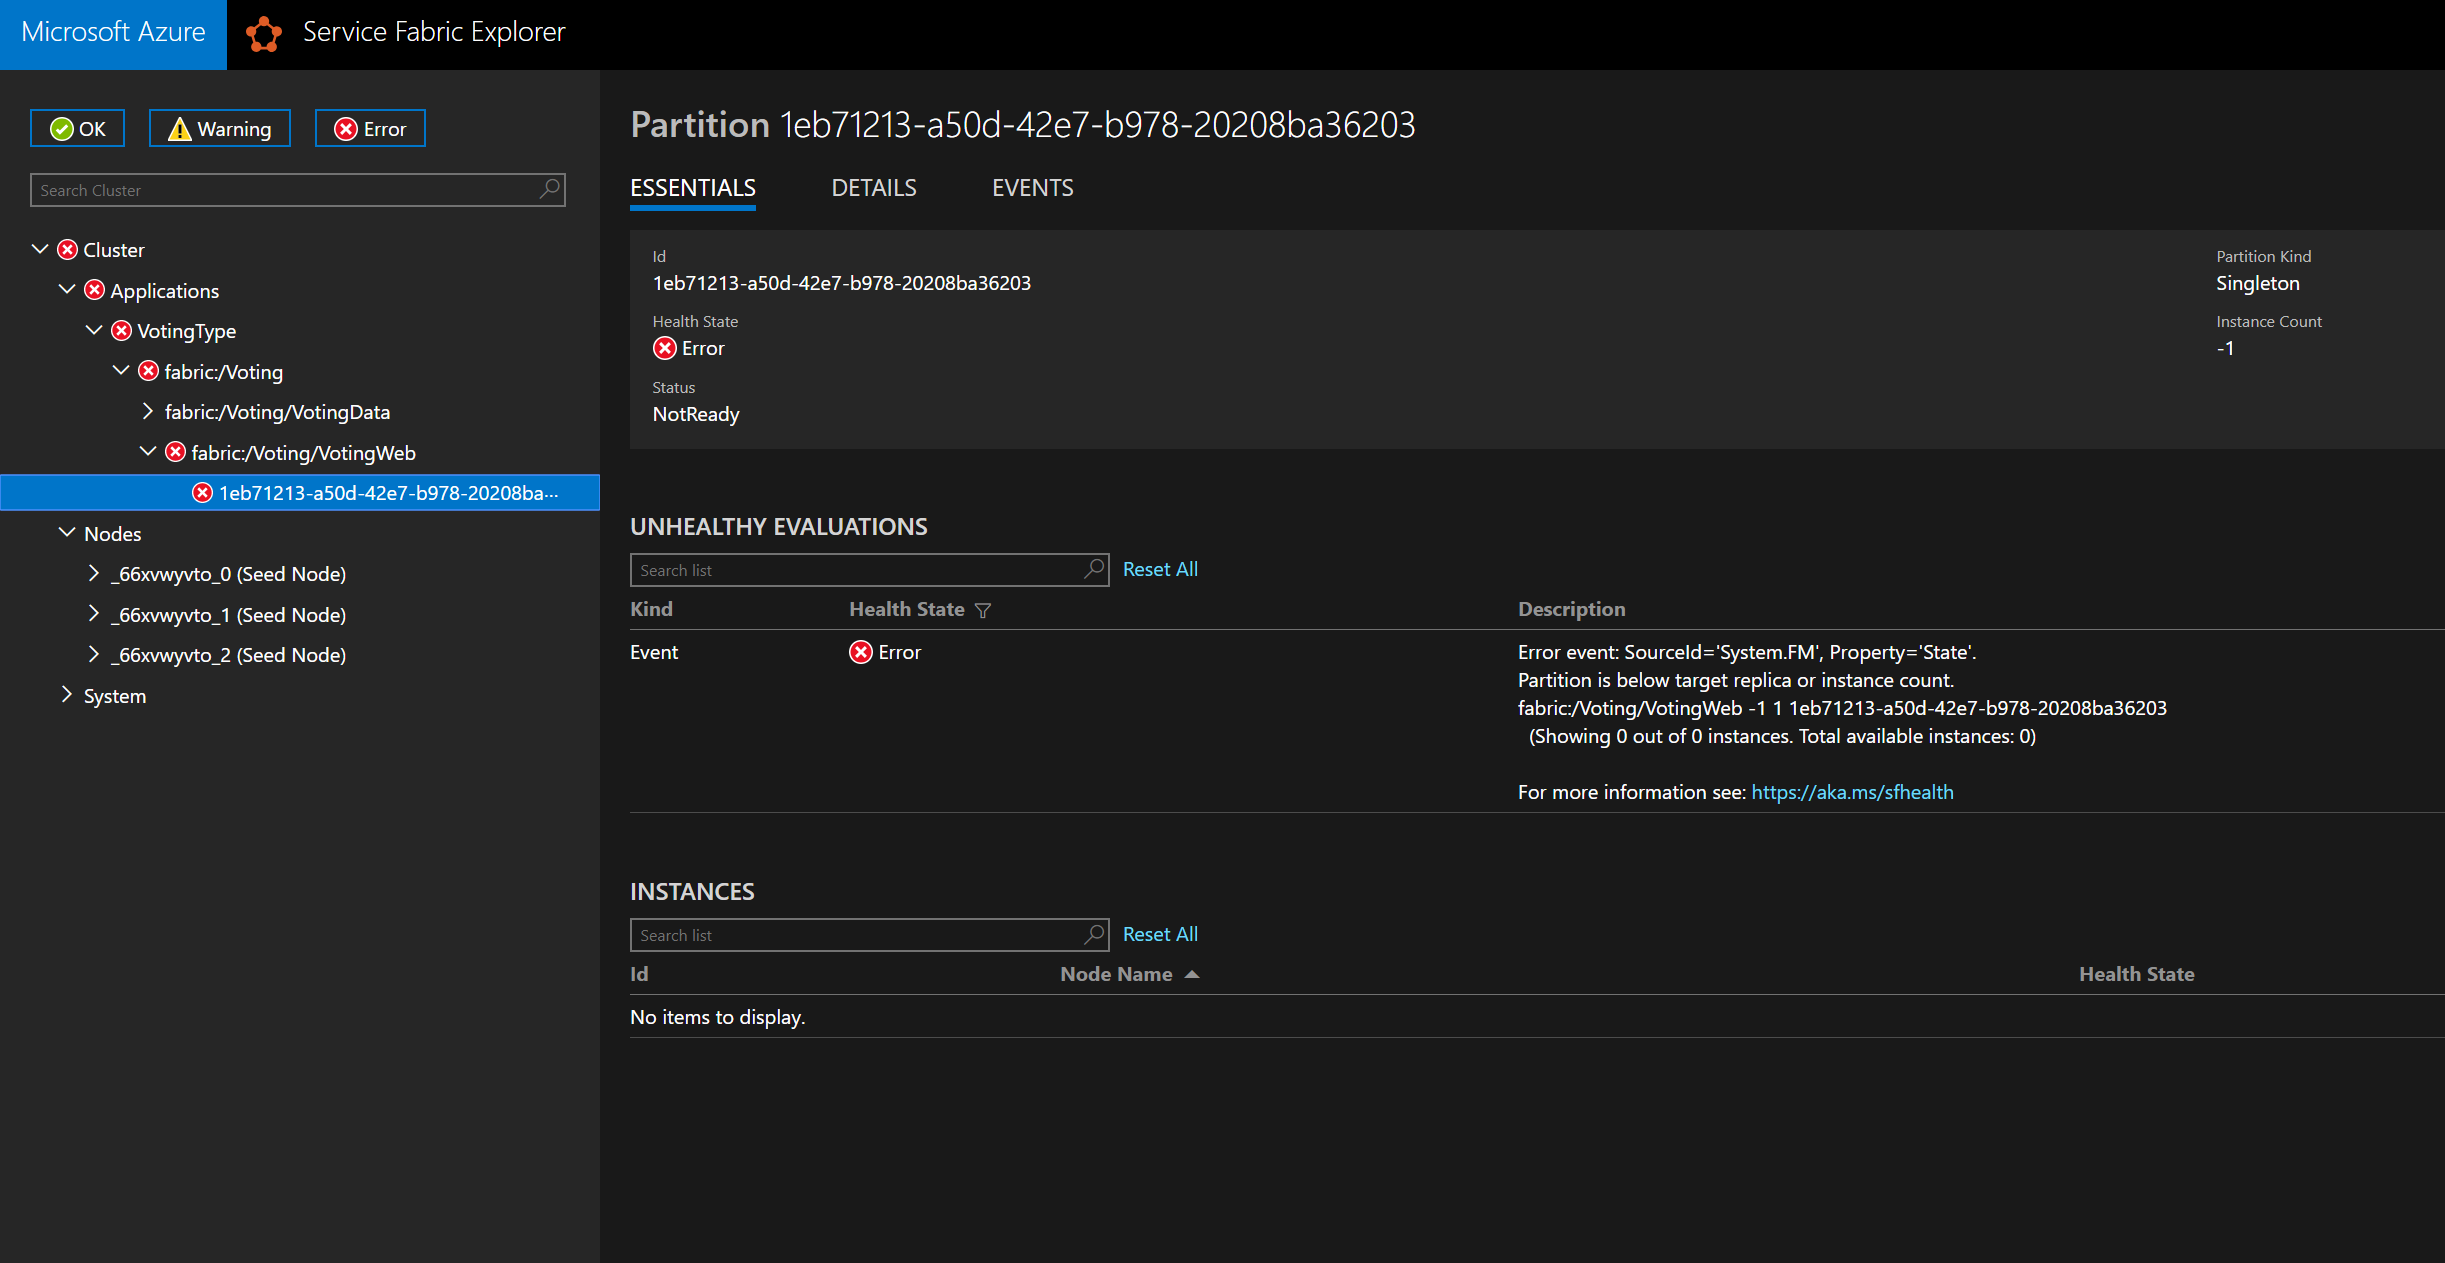The image size is (2445, 1263).
Task: Click the Health State error icon in Essentials
Action: (x=665, y=348)
